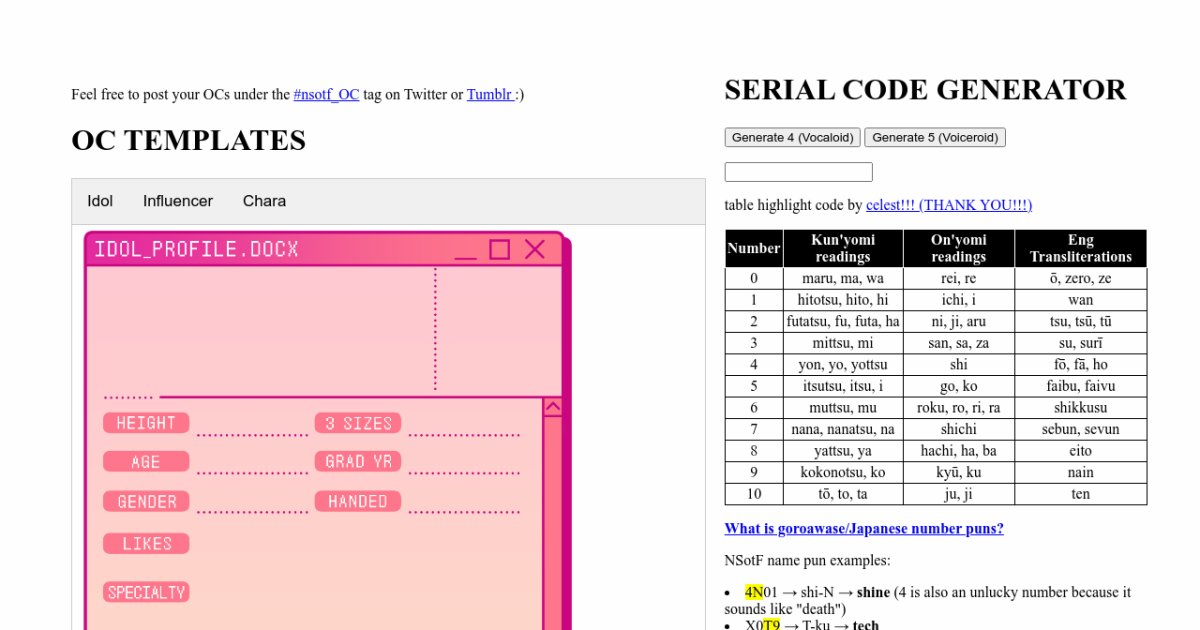Switch to the Idol tab
1200x630 pixels.
[100, 201]
